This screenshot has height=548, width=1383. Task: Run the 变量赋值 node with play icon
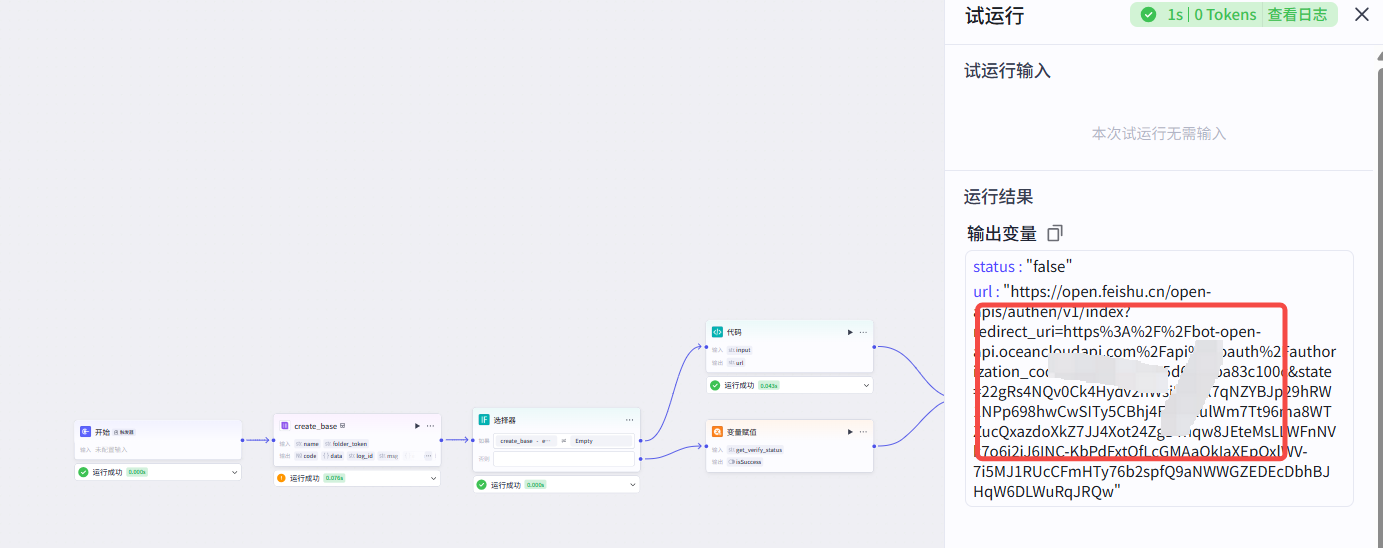(x=850, y=431)
